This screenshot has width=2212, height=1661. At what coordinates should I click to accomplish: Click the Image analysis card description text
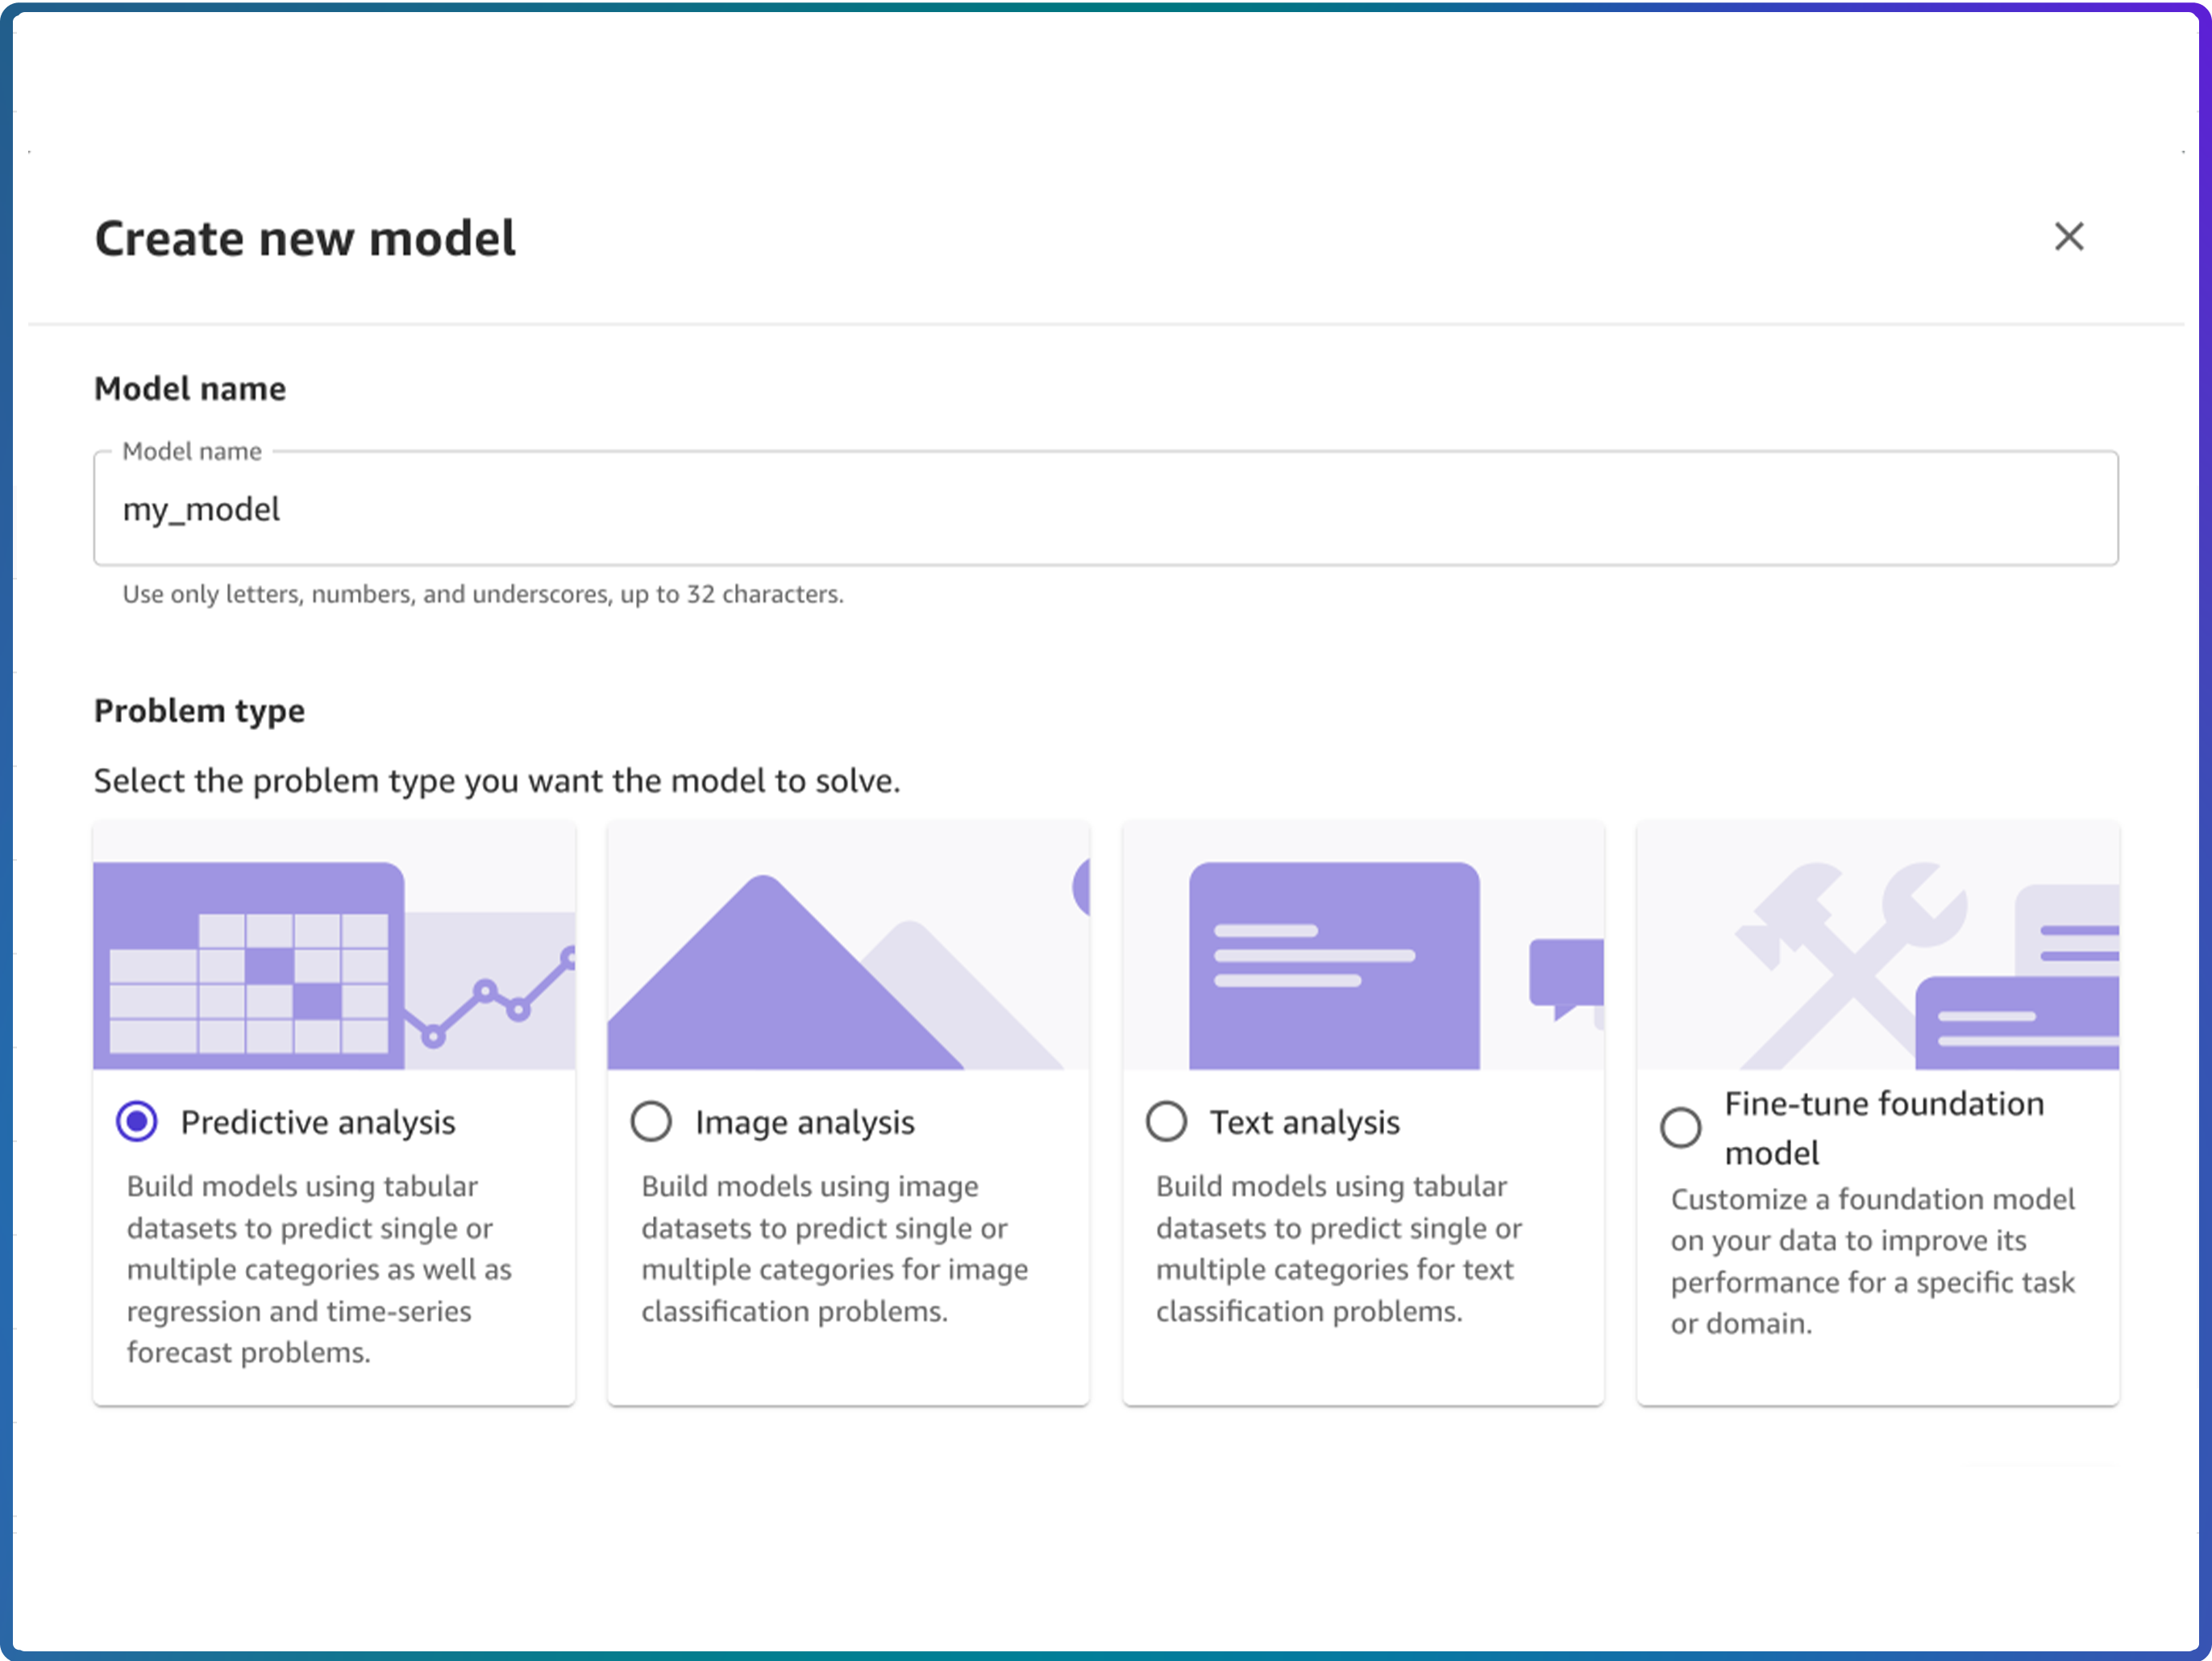(834, 1248)
